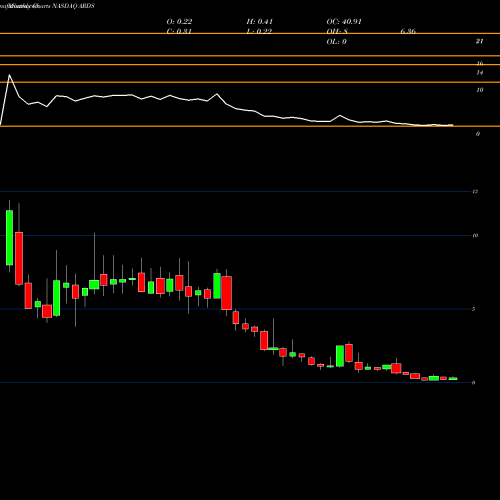Click the '16' label on upper axis

point(480,63)
